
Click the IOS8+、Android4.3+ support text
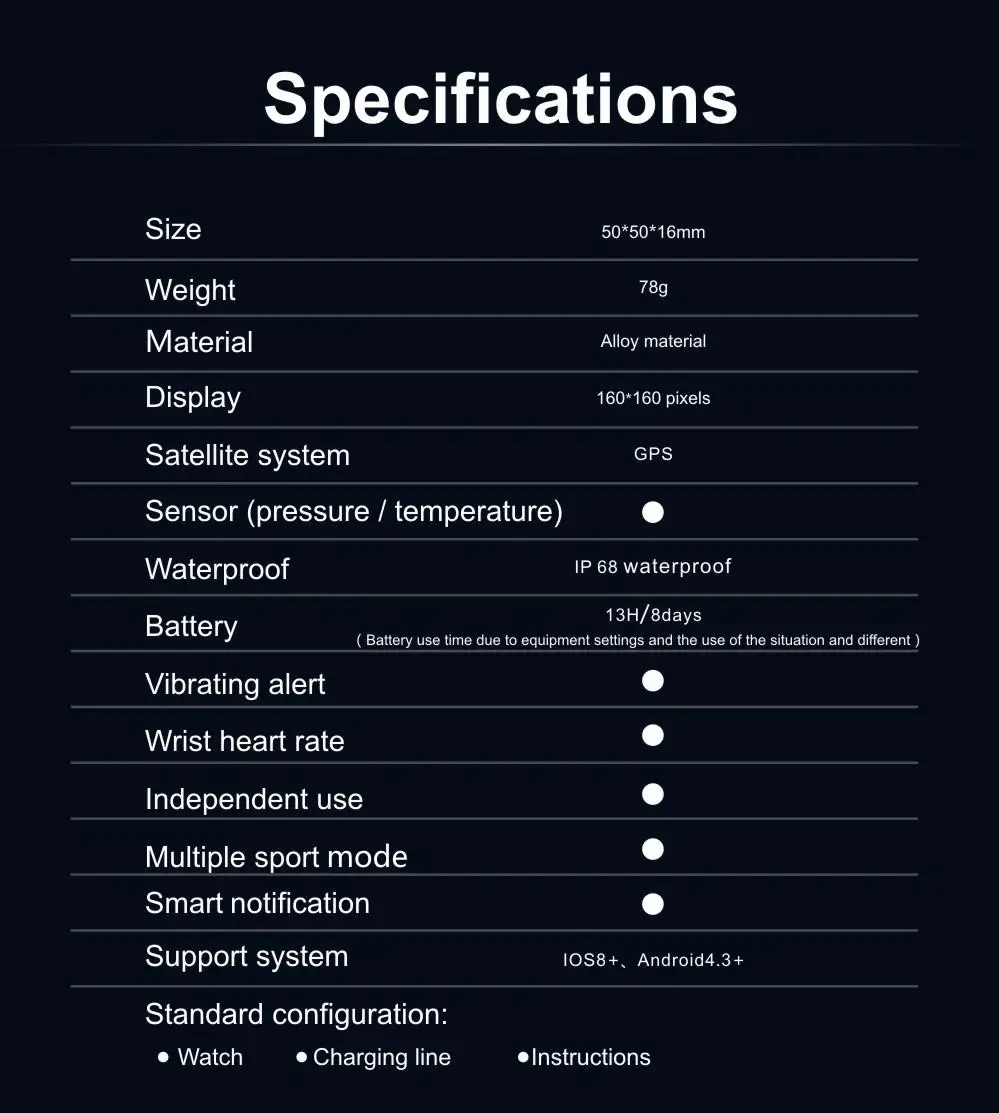653,960
